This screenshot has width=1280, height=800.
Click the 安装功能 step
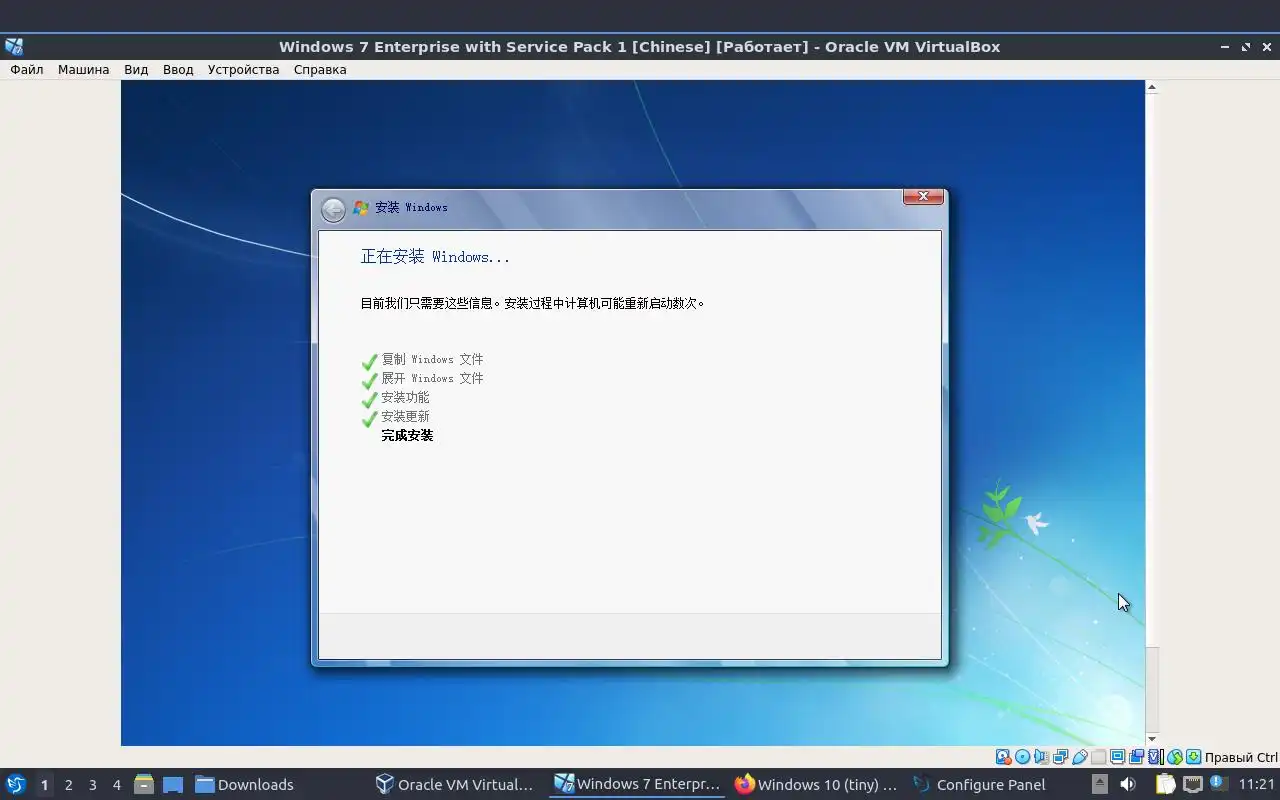point(405,397)
